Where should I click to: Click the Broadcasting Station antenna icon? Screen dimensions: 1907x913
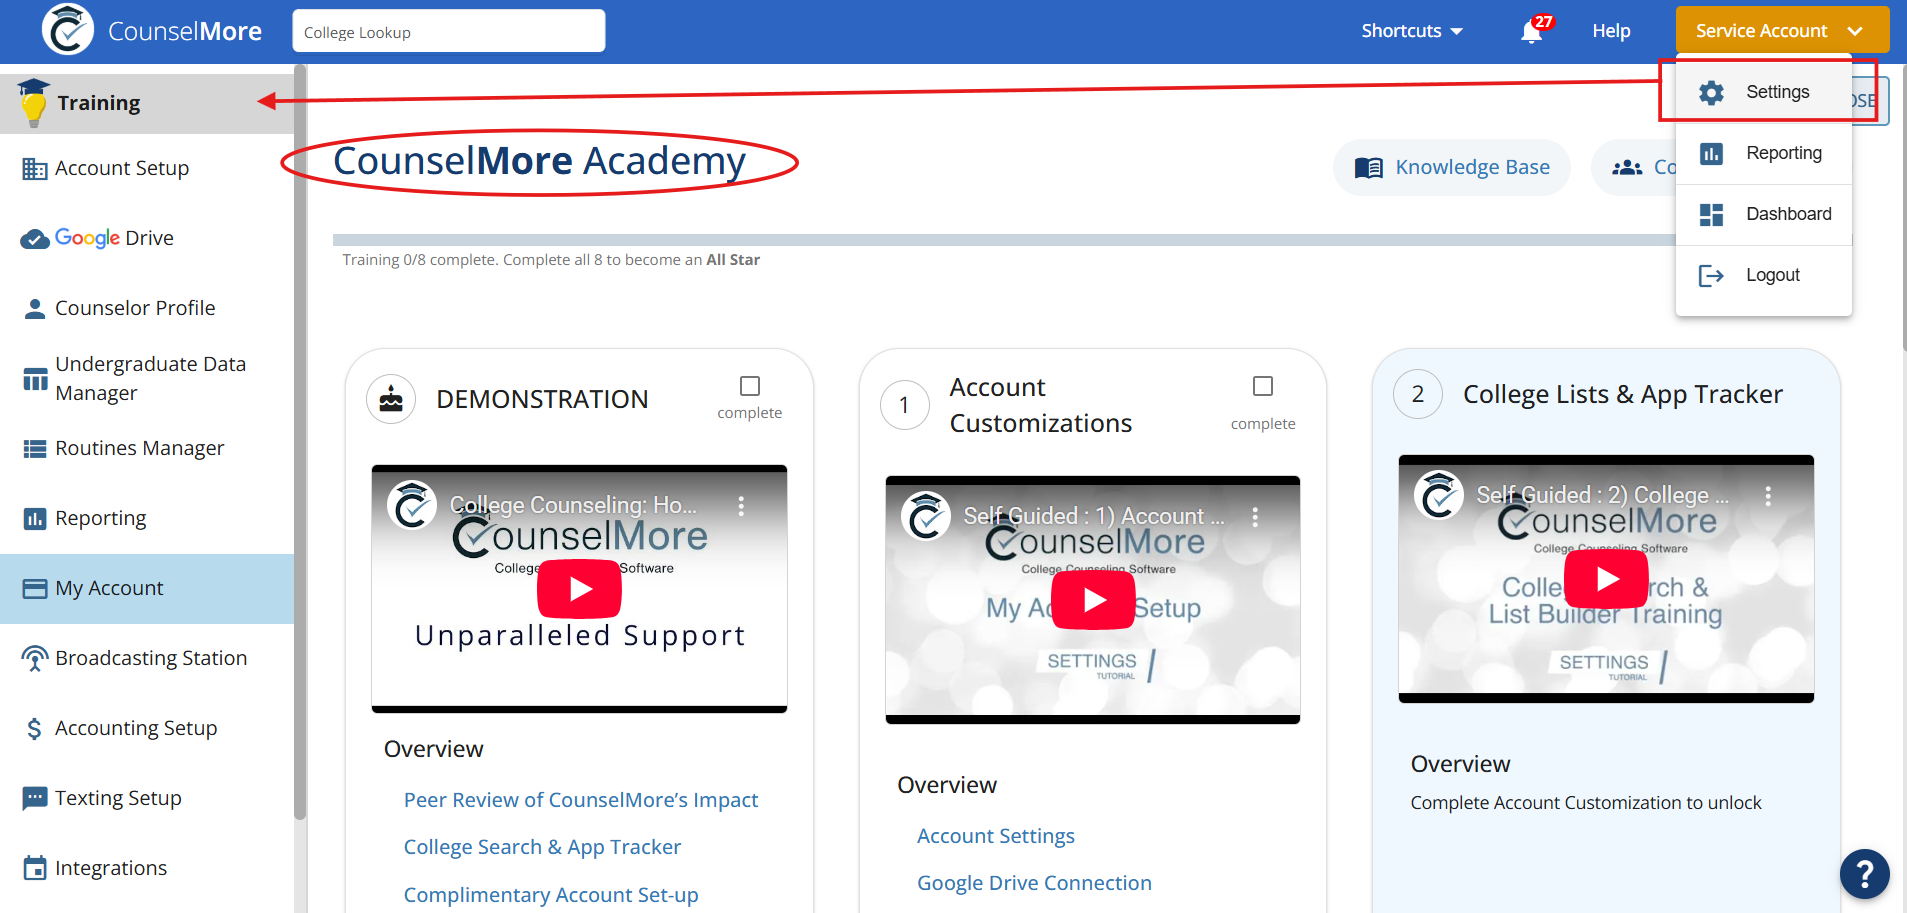[35, 659]
